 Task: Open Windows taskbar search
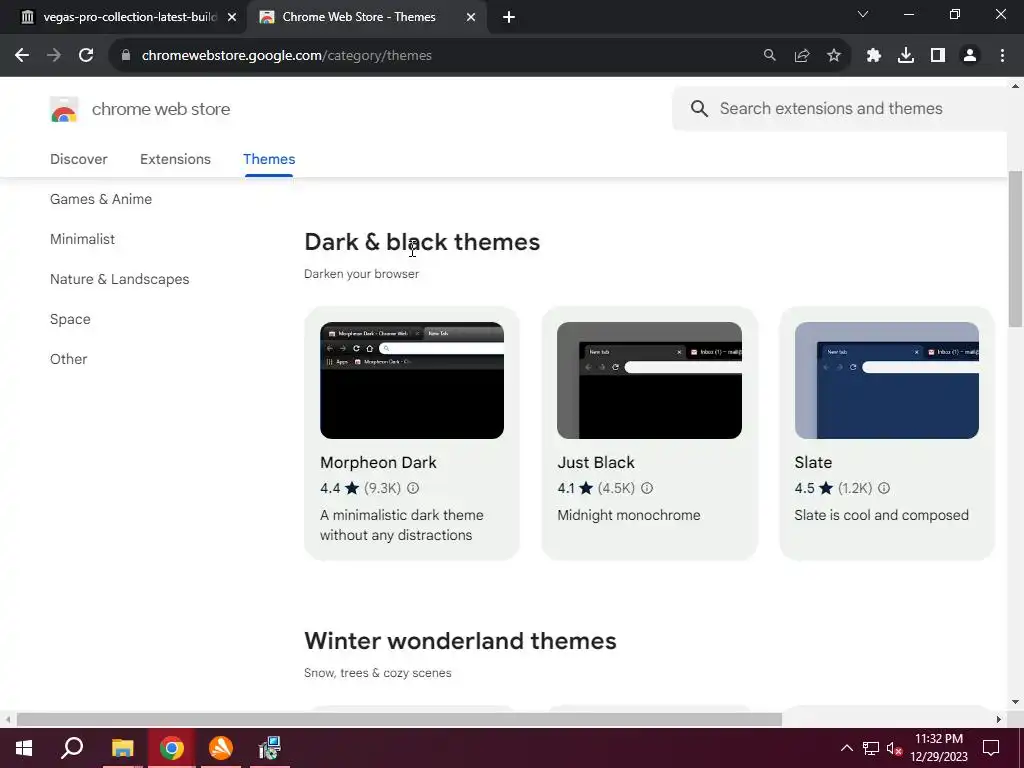[x=72, y=748]
